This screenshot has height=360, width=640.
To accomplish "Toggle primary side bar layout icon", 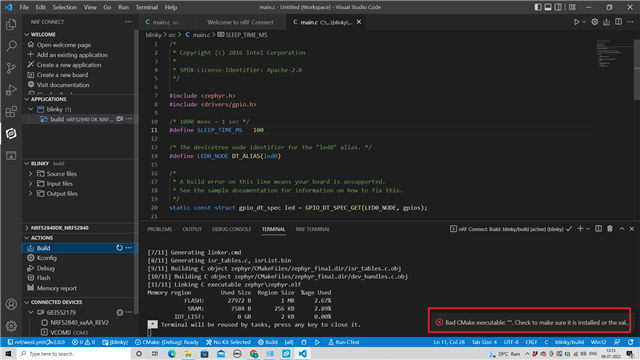I will [x=538, y=7].
